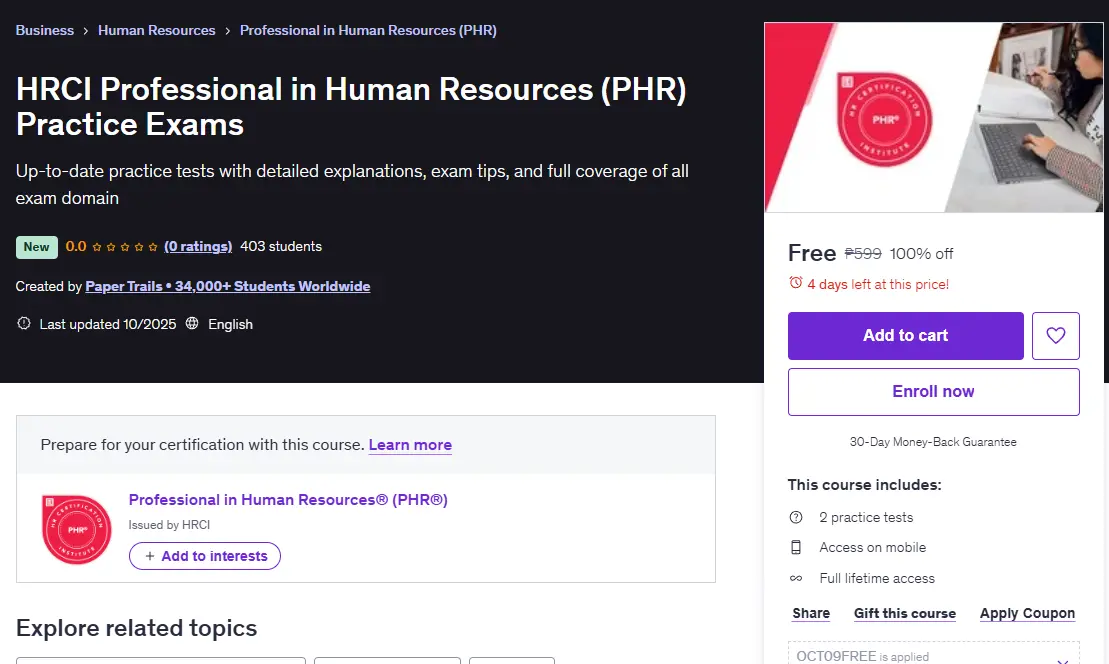Click the 100% off text
Image resolution: width=1109 pixels, height=664 pixels.
point(922,254)
